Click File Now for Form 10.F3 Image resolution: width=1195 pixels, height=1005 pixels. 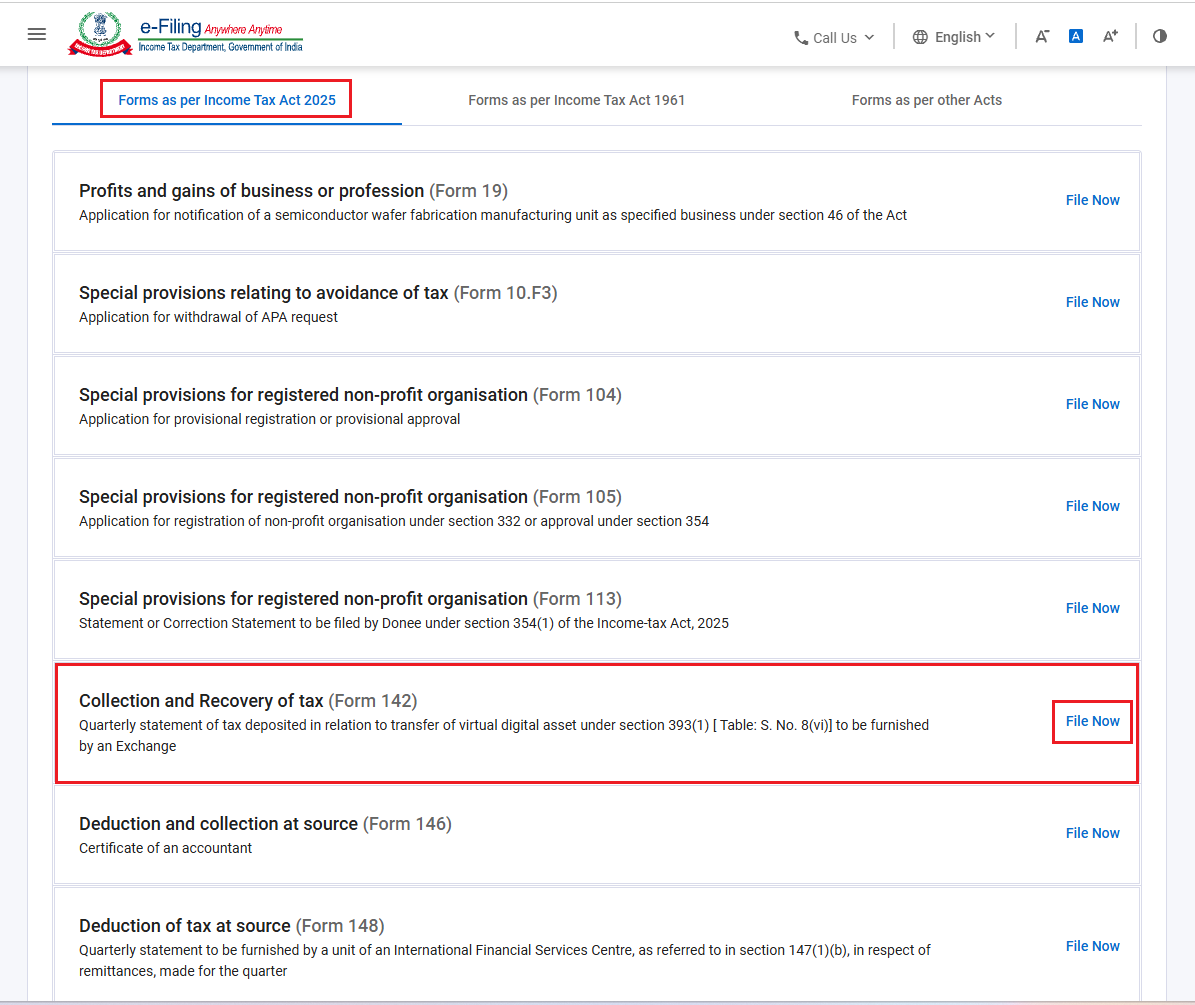(1092, 302)
